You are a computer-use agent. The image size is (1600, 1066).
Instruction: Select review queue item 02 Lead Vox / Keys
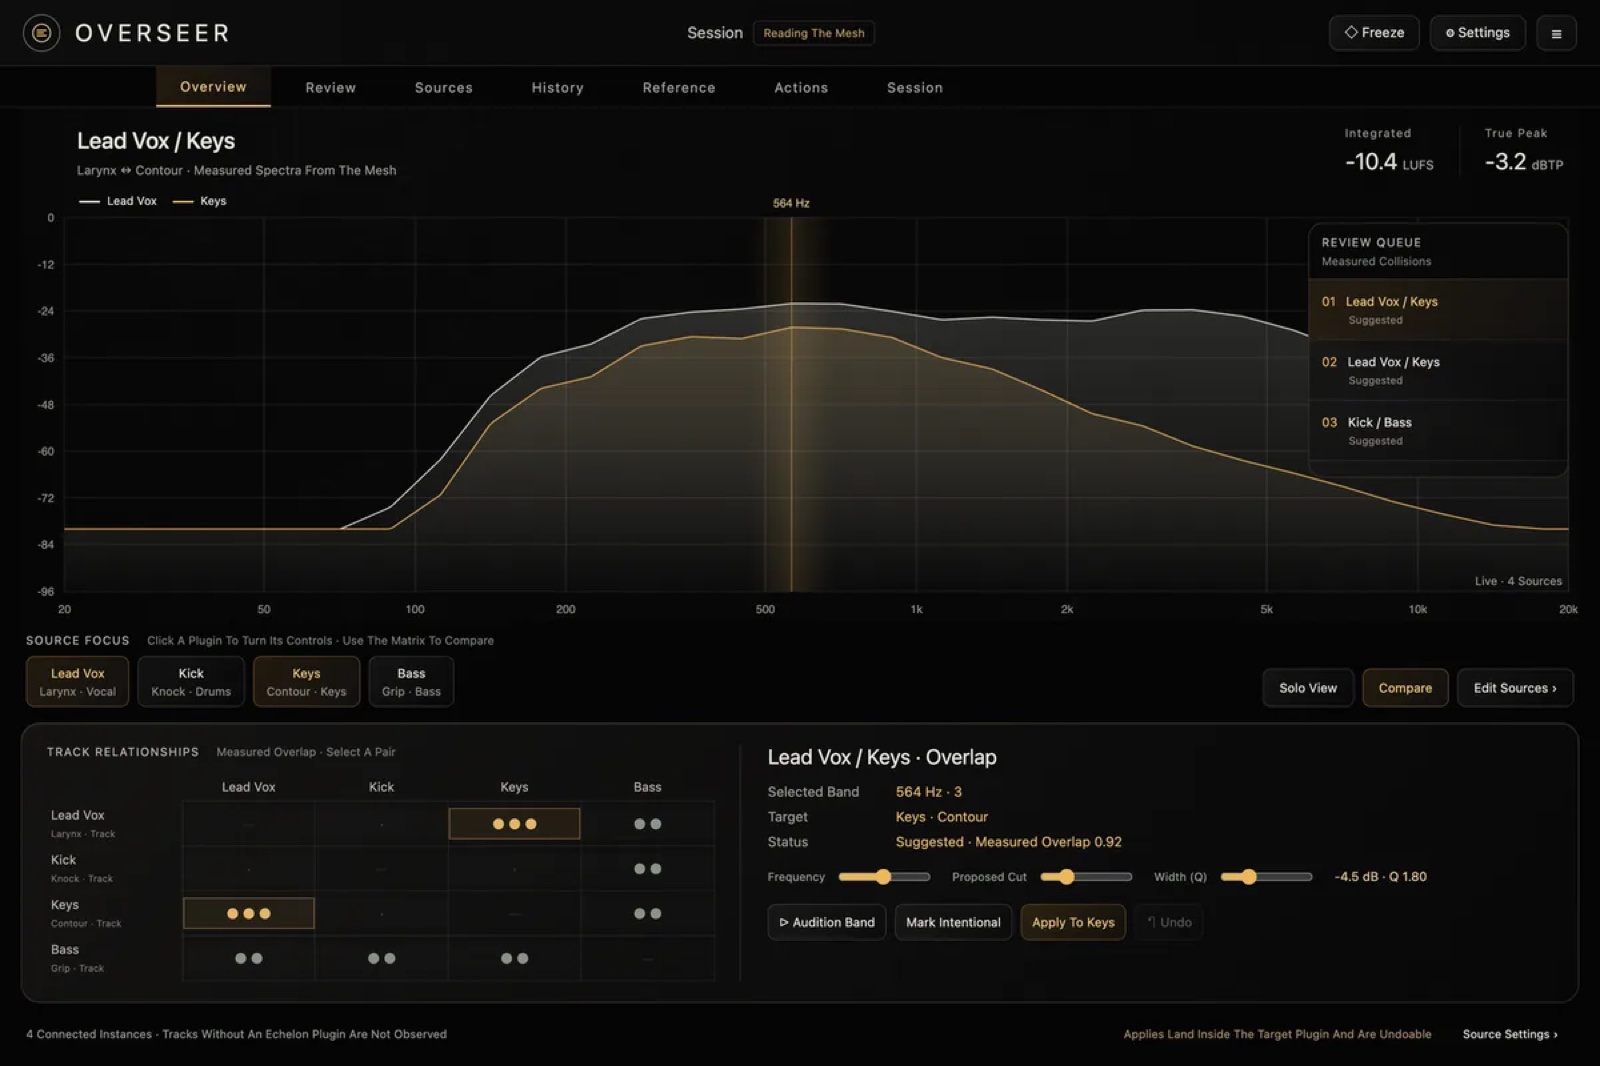tap(1437, 370)
